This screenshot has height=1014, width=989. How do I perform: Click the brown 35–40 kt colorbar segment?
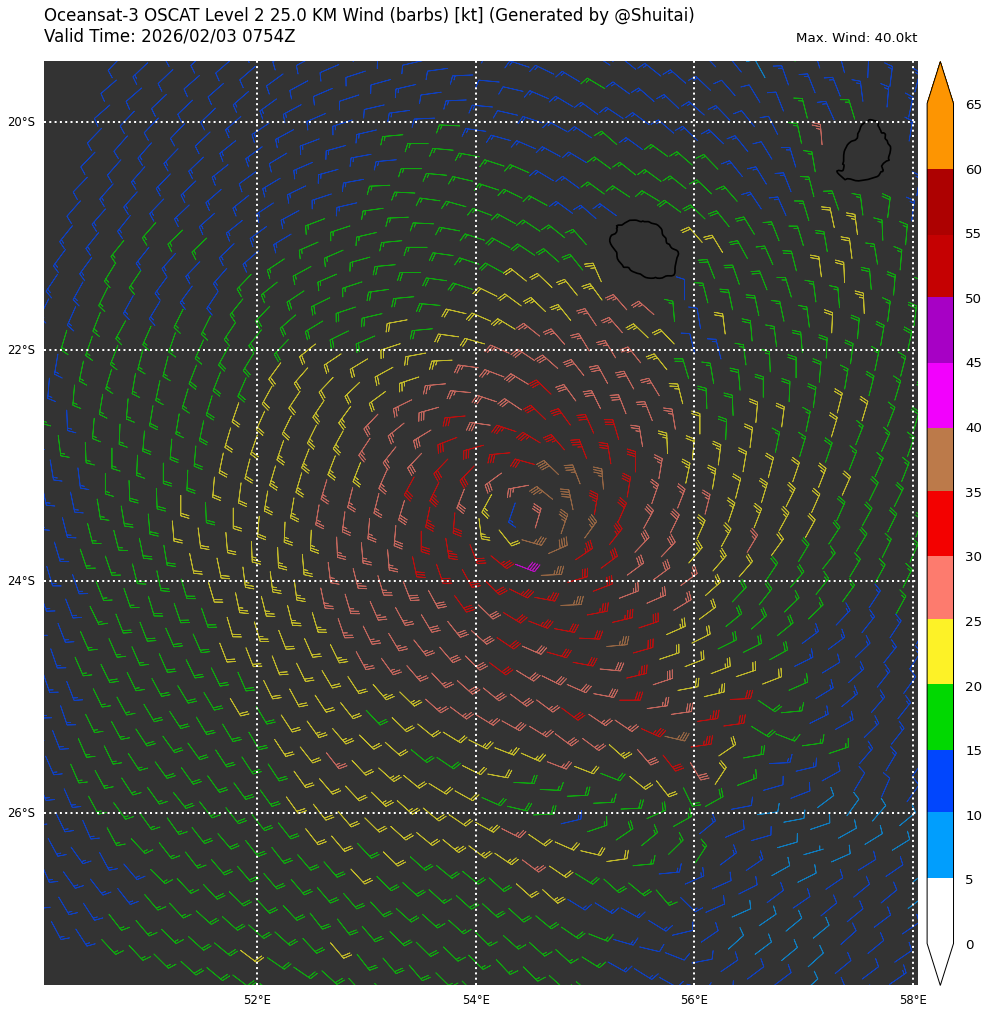click(x=939, y=459)
